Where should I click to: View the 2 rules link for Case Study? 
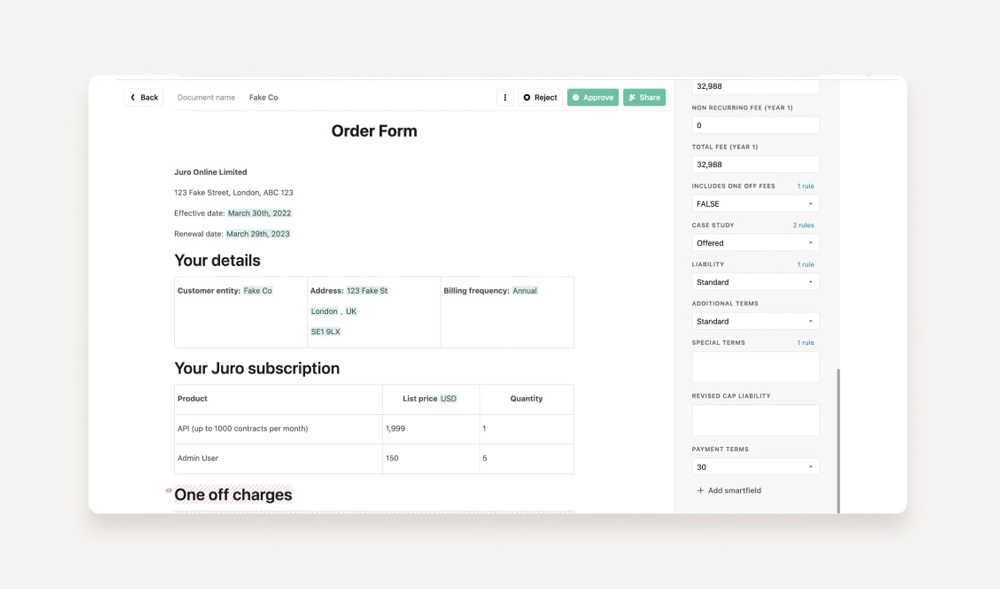[804, 225]
